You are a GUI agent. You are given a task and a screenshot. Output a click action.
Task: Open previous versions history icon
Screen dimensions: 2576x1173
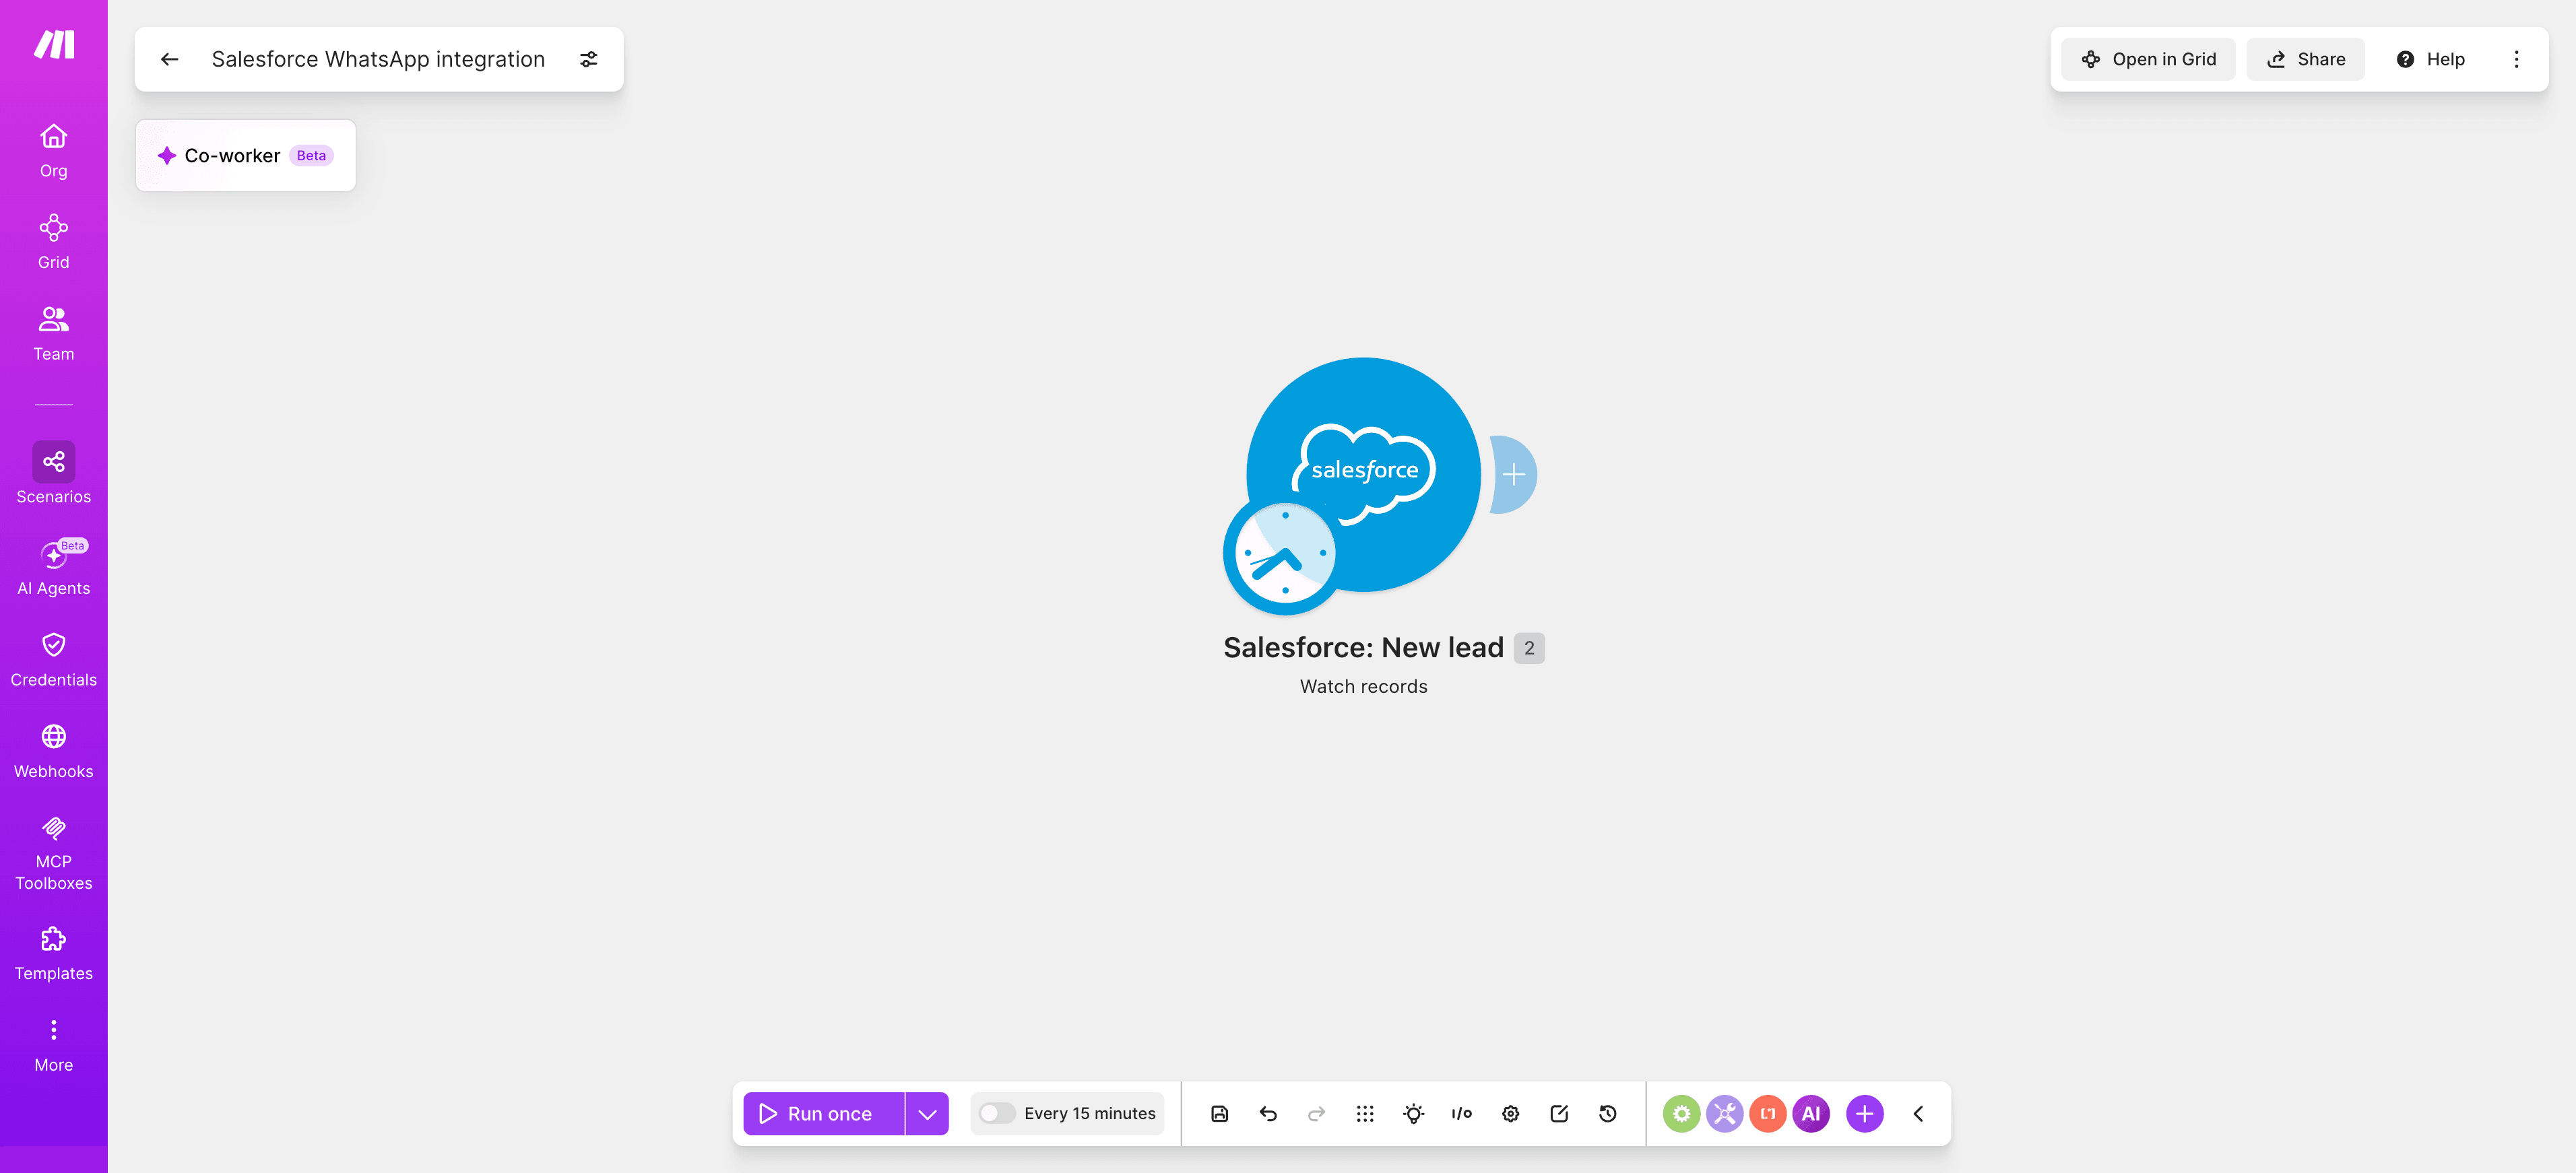pyautogui.click(x=1608, y=1113)
